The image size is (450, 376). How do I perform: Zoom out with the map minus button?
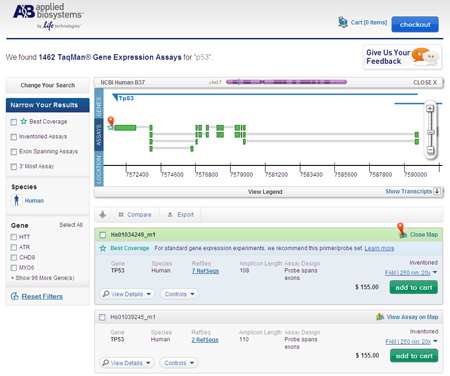430,150
